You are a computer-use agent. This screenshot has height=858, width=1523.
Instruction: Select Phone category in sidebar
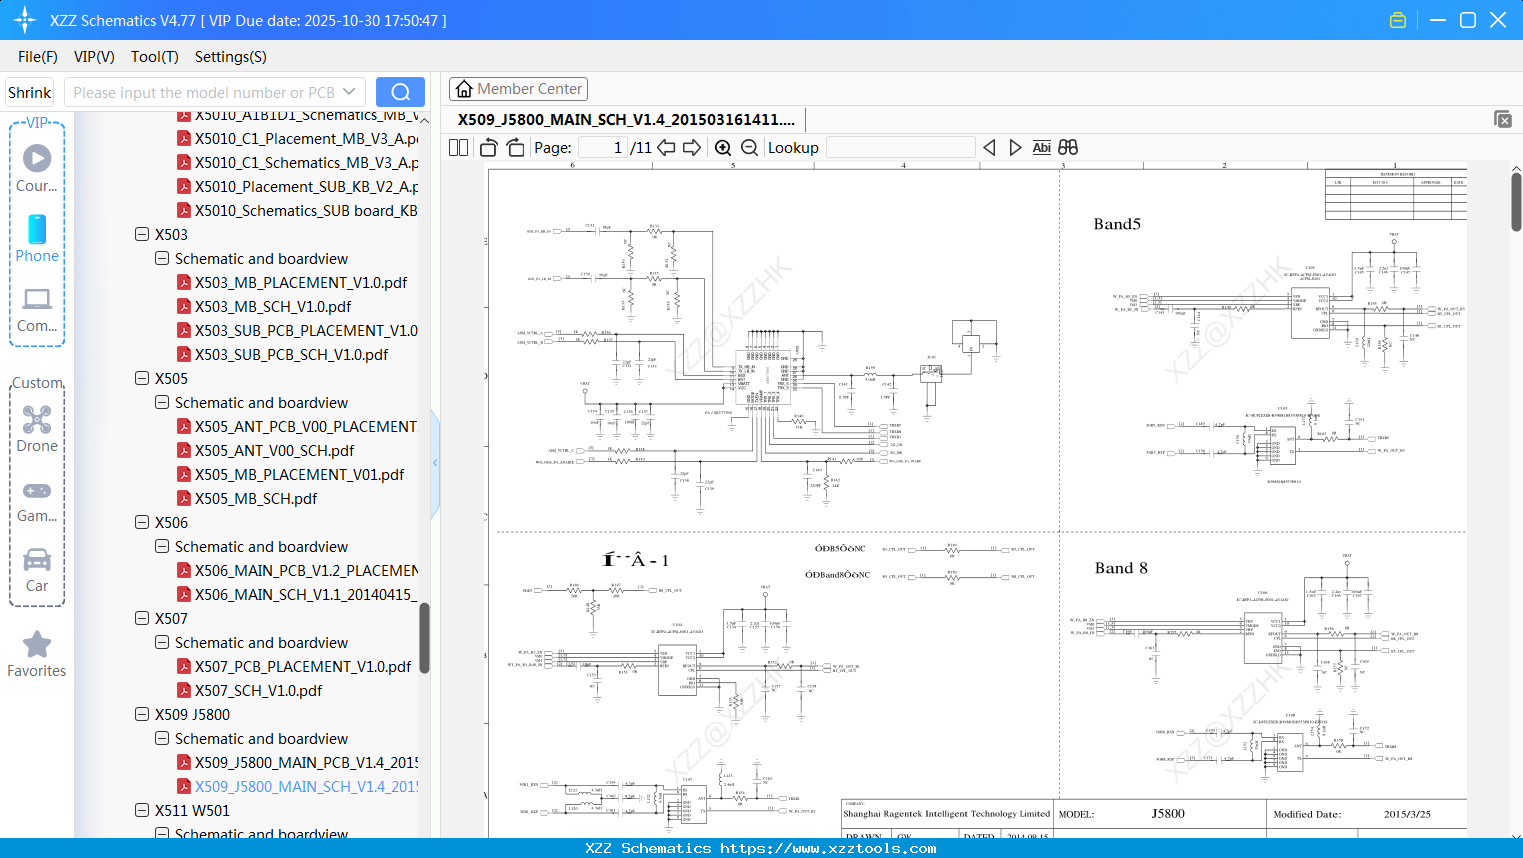pos(37,238)
